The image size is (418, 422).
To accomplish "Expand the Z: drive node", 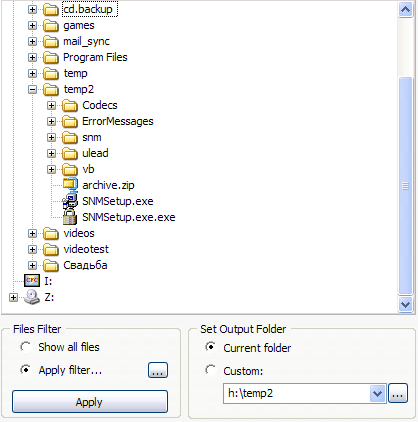I will (13, 297).
